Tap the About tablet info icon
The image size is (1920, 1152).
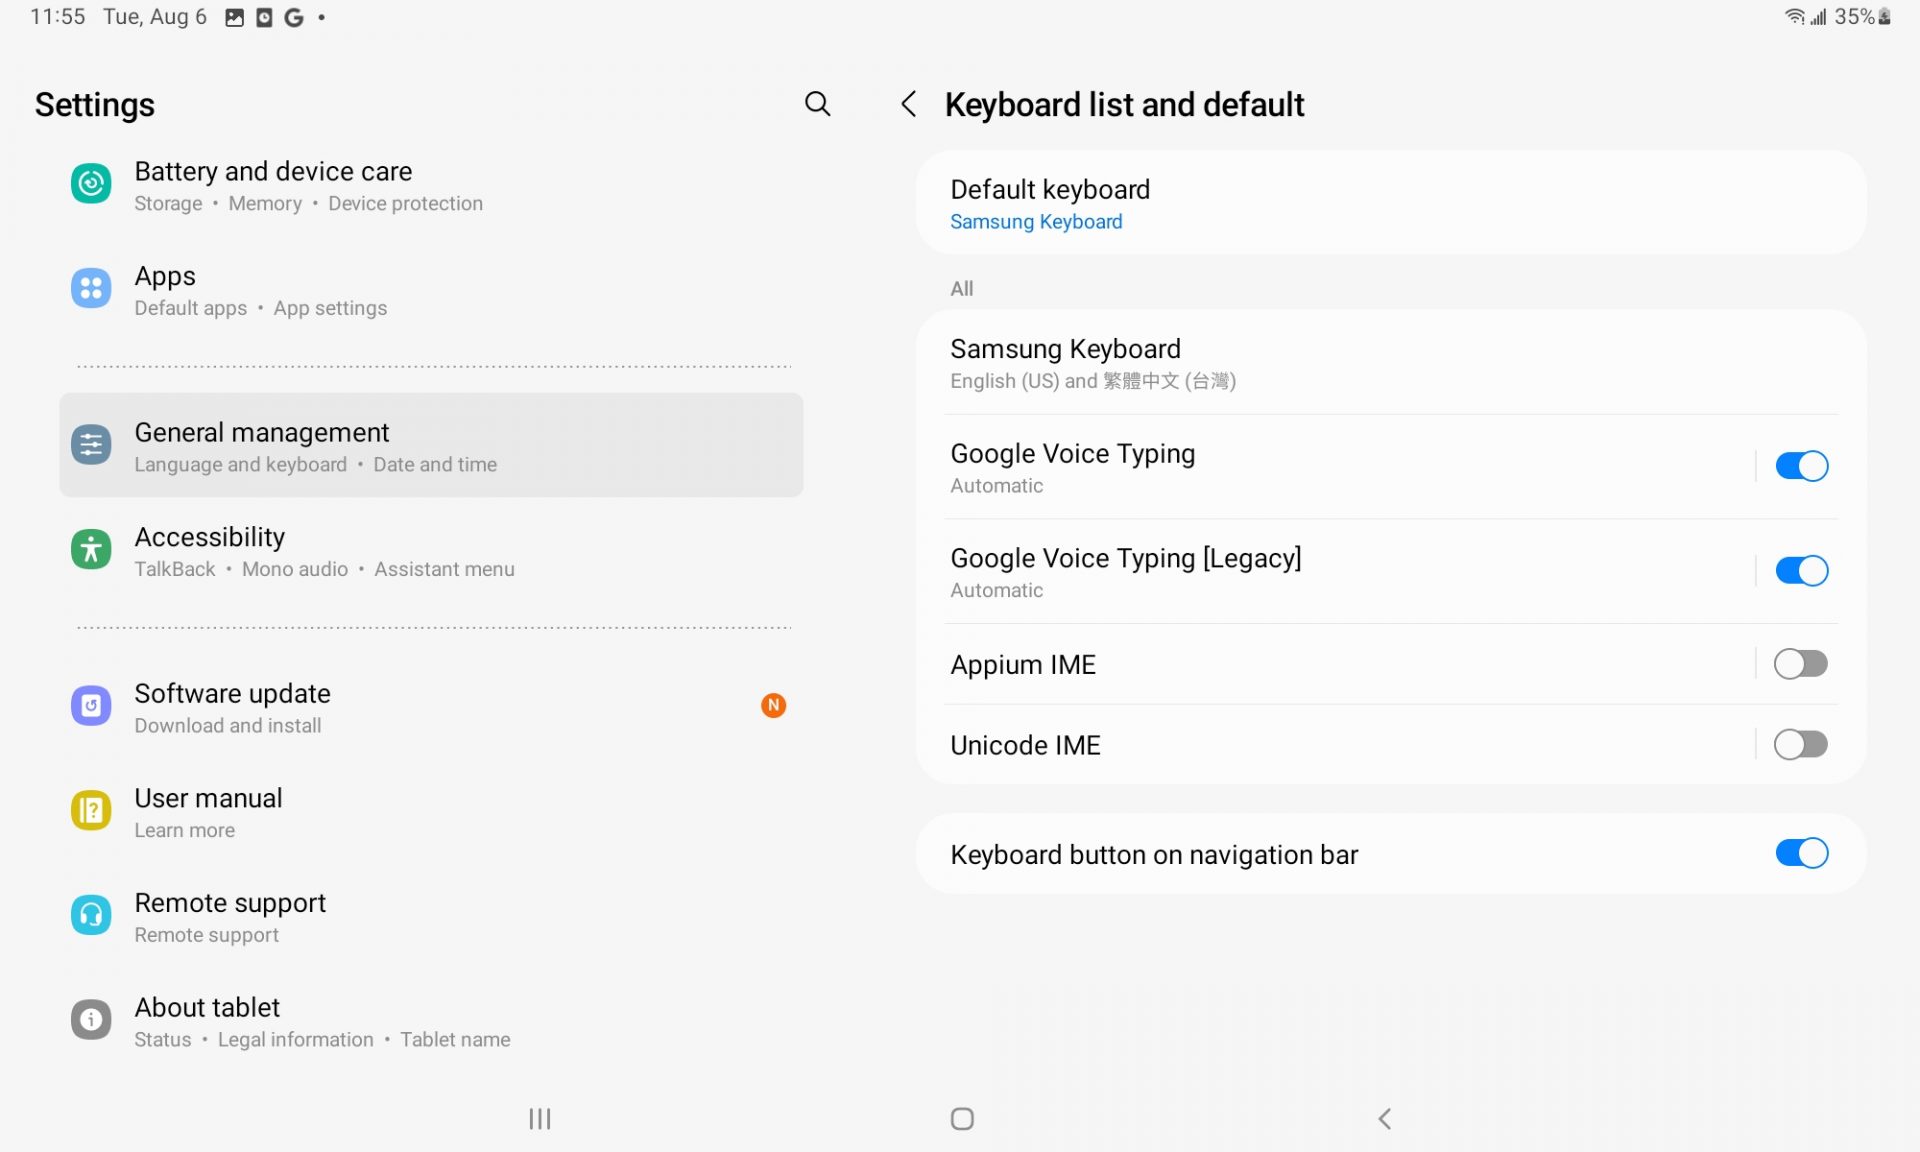point(91,1020)
